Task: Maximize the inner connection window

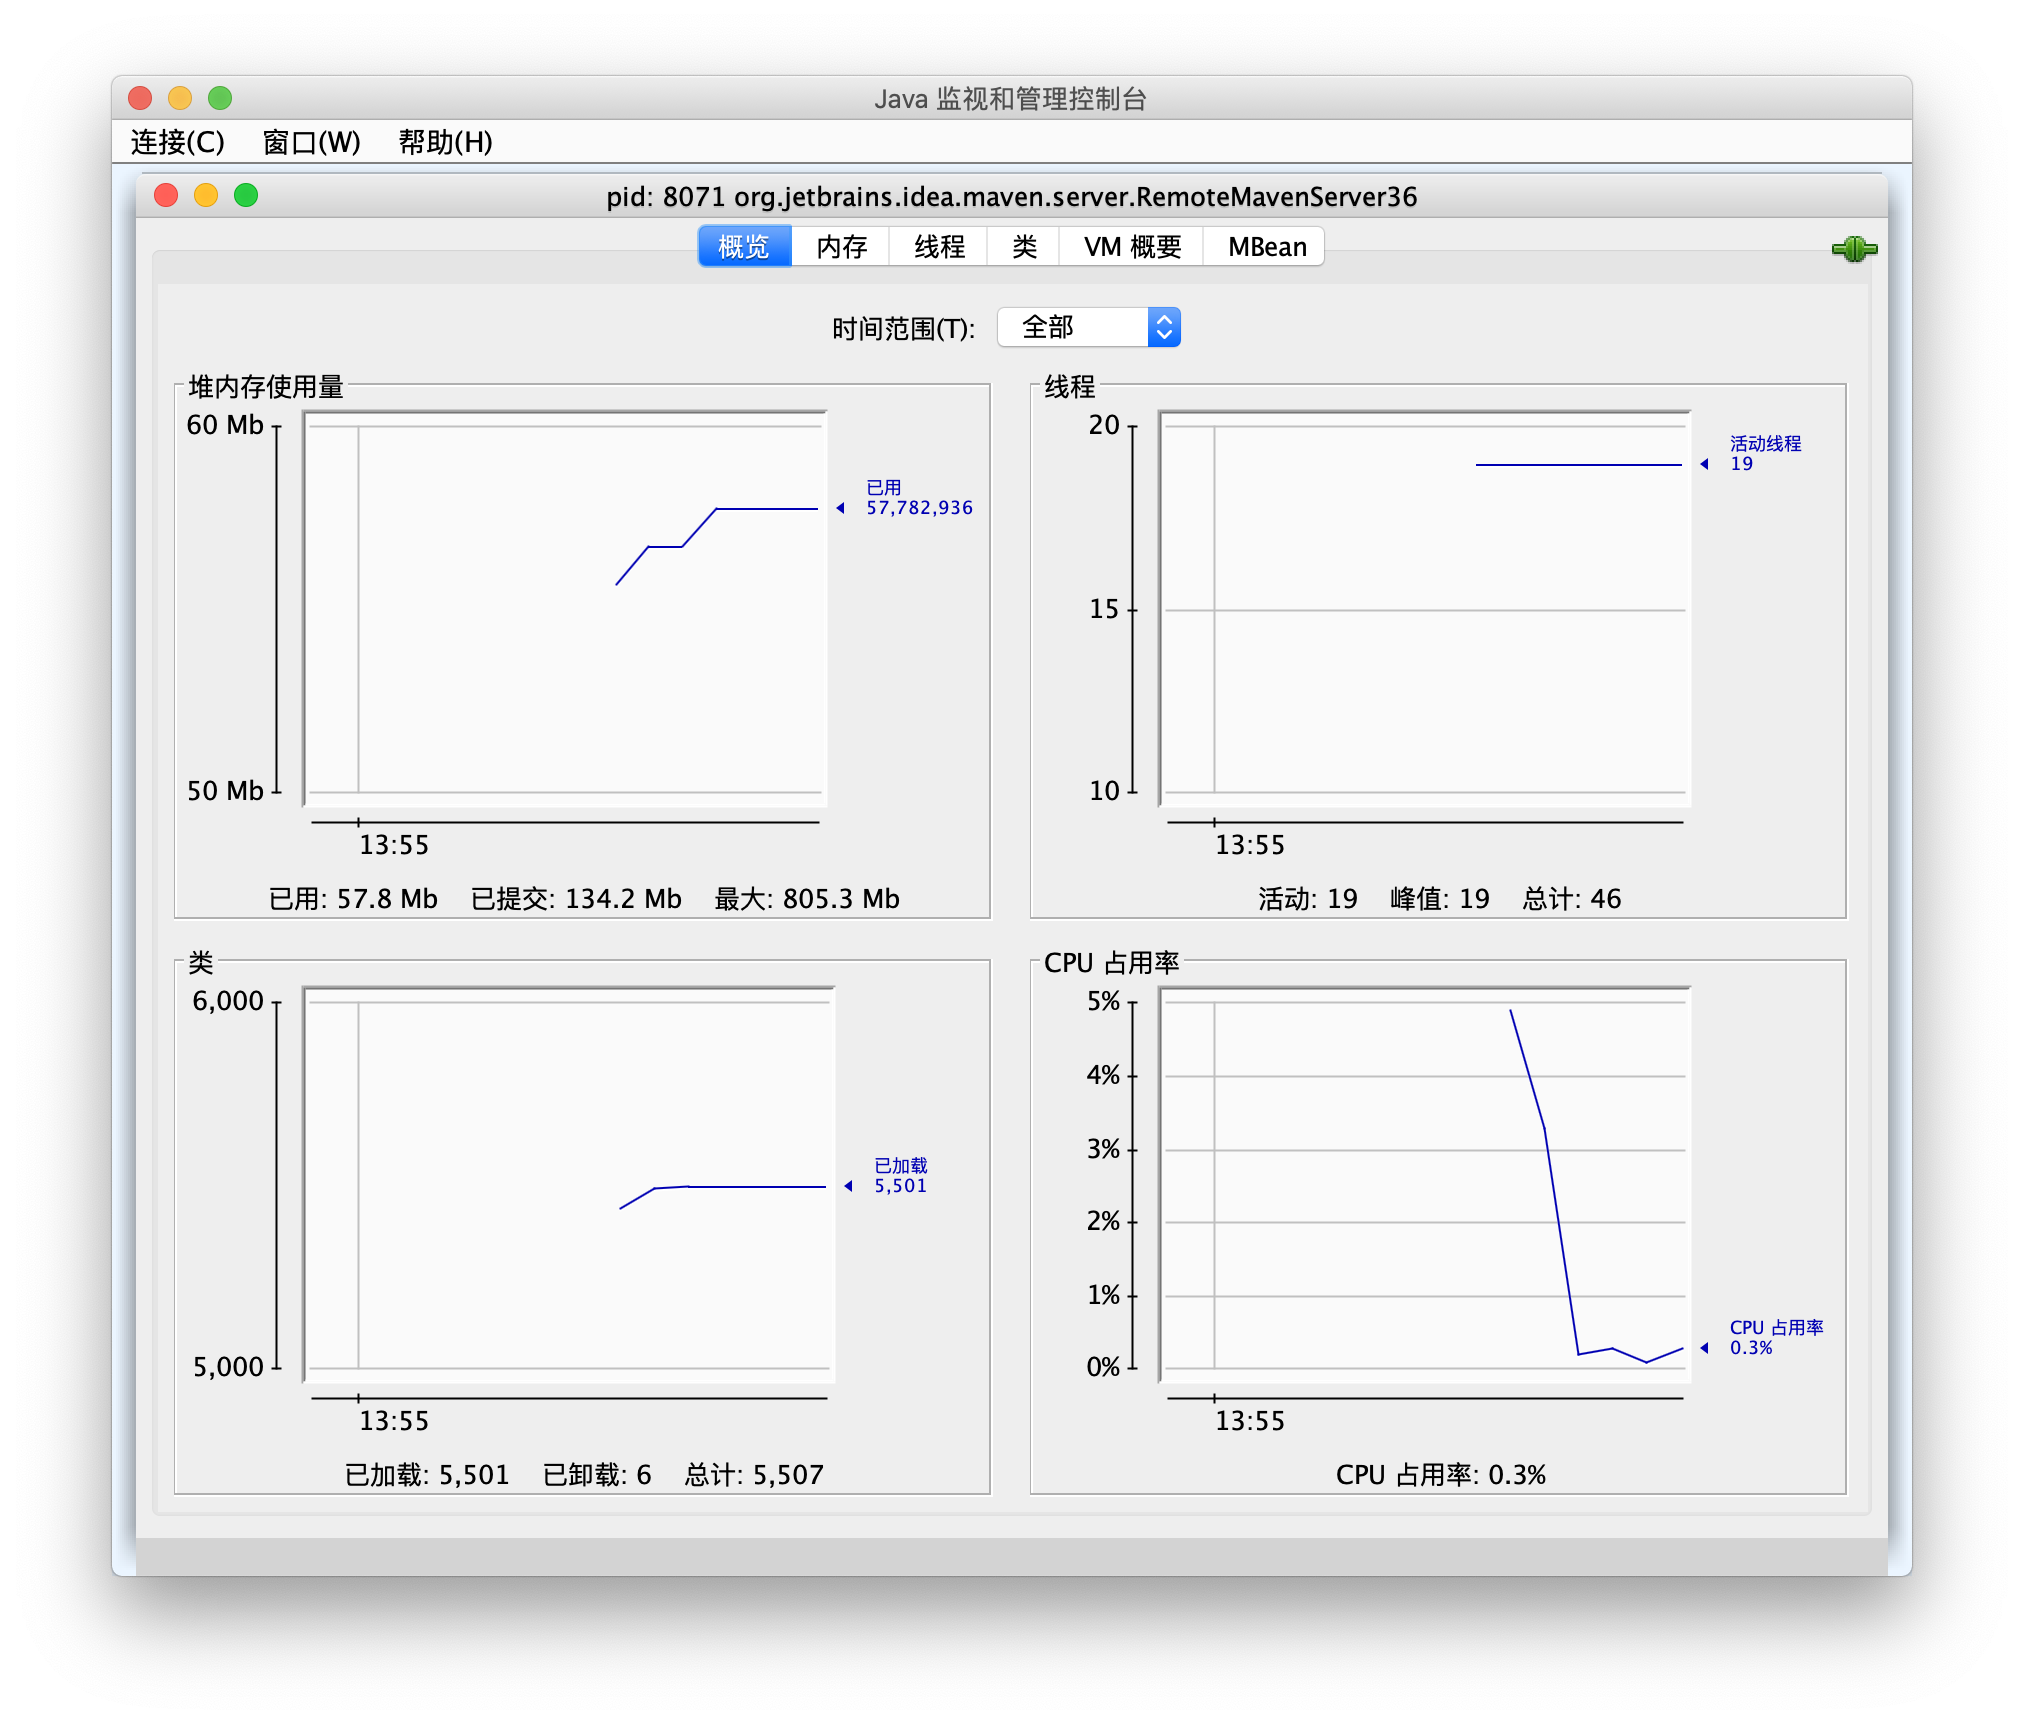Action: click(x=246, y=196)
